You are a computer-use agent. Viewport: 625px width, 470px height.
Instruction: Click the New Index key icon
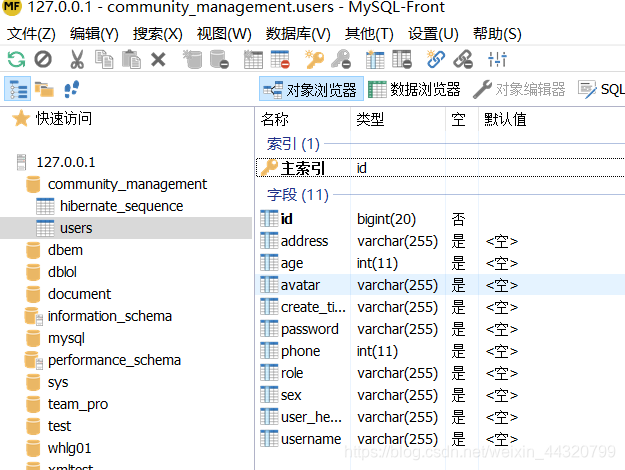[314, 60]
